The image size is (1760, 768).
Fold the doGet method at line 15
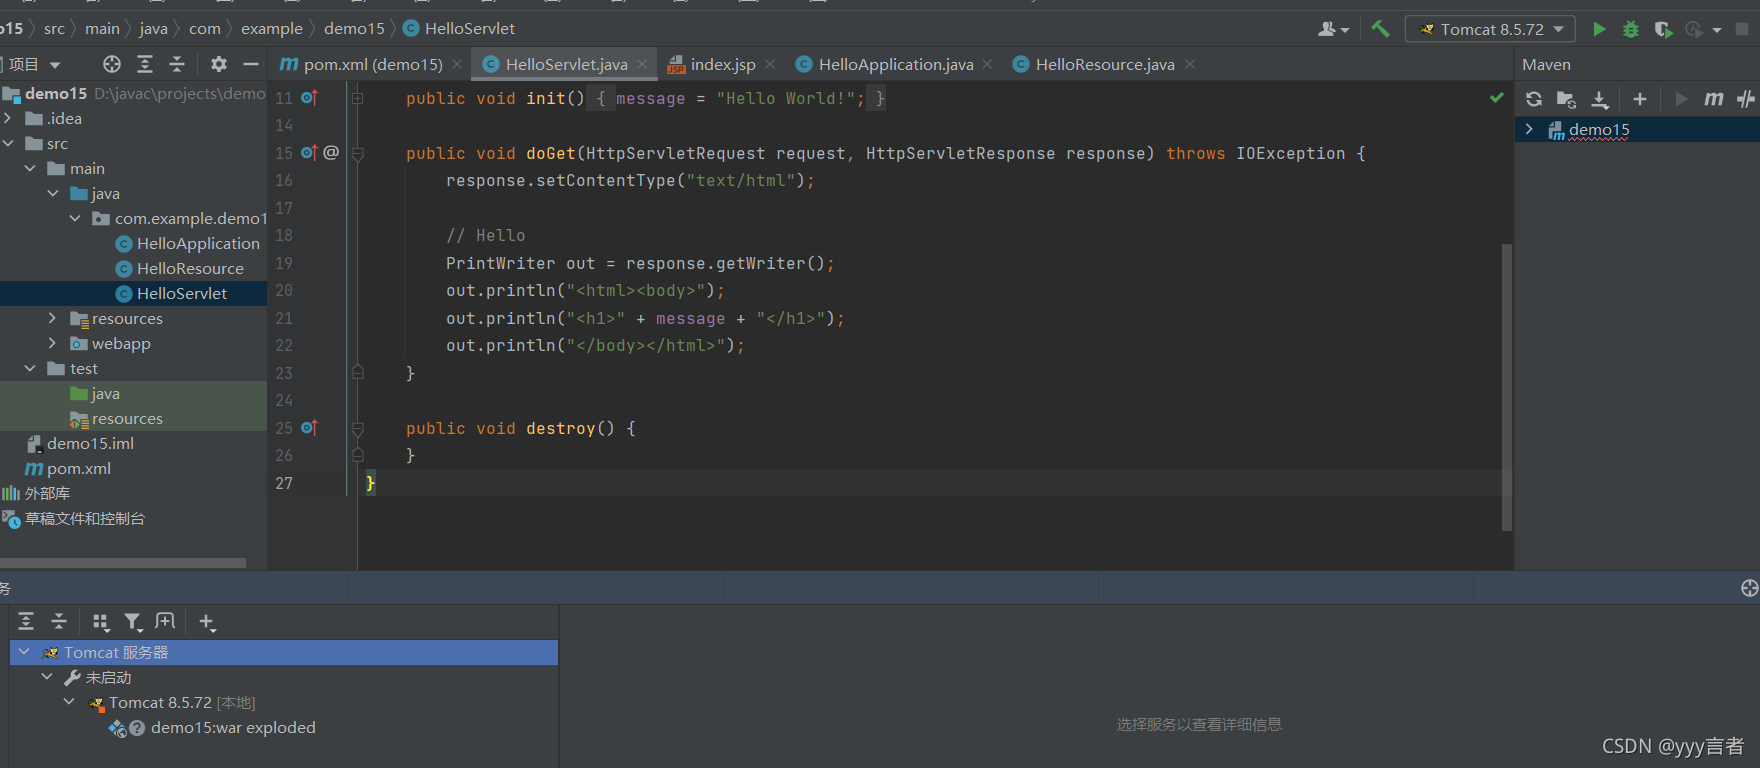tap(358, 153)
